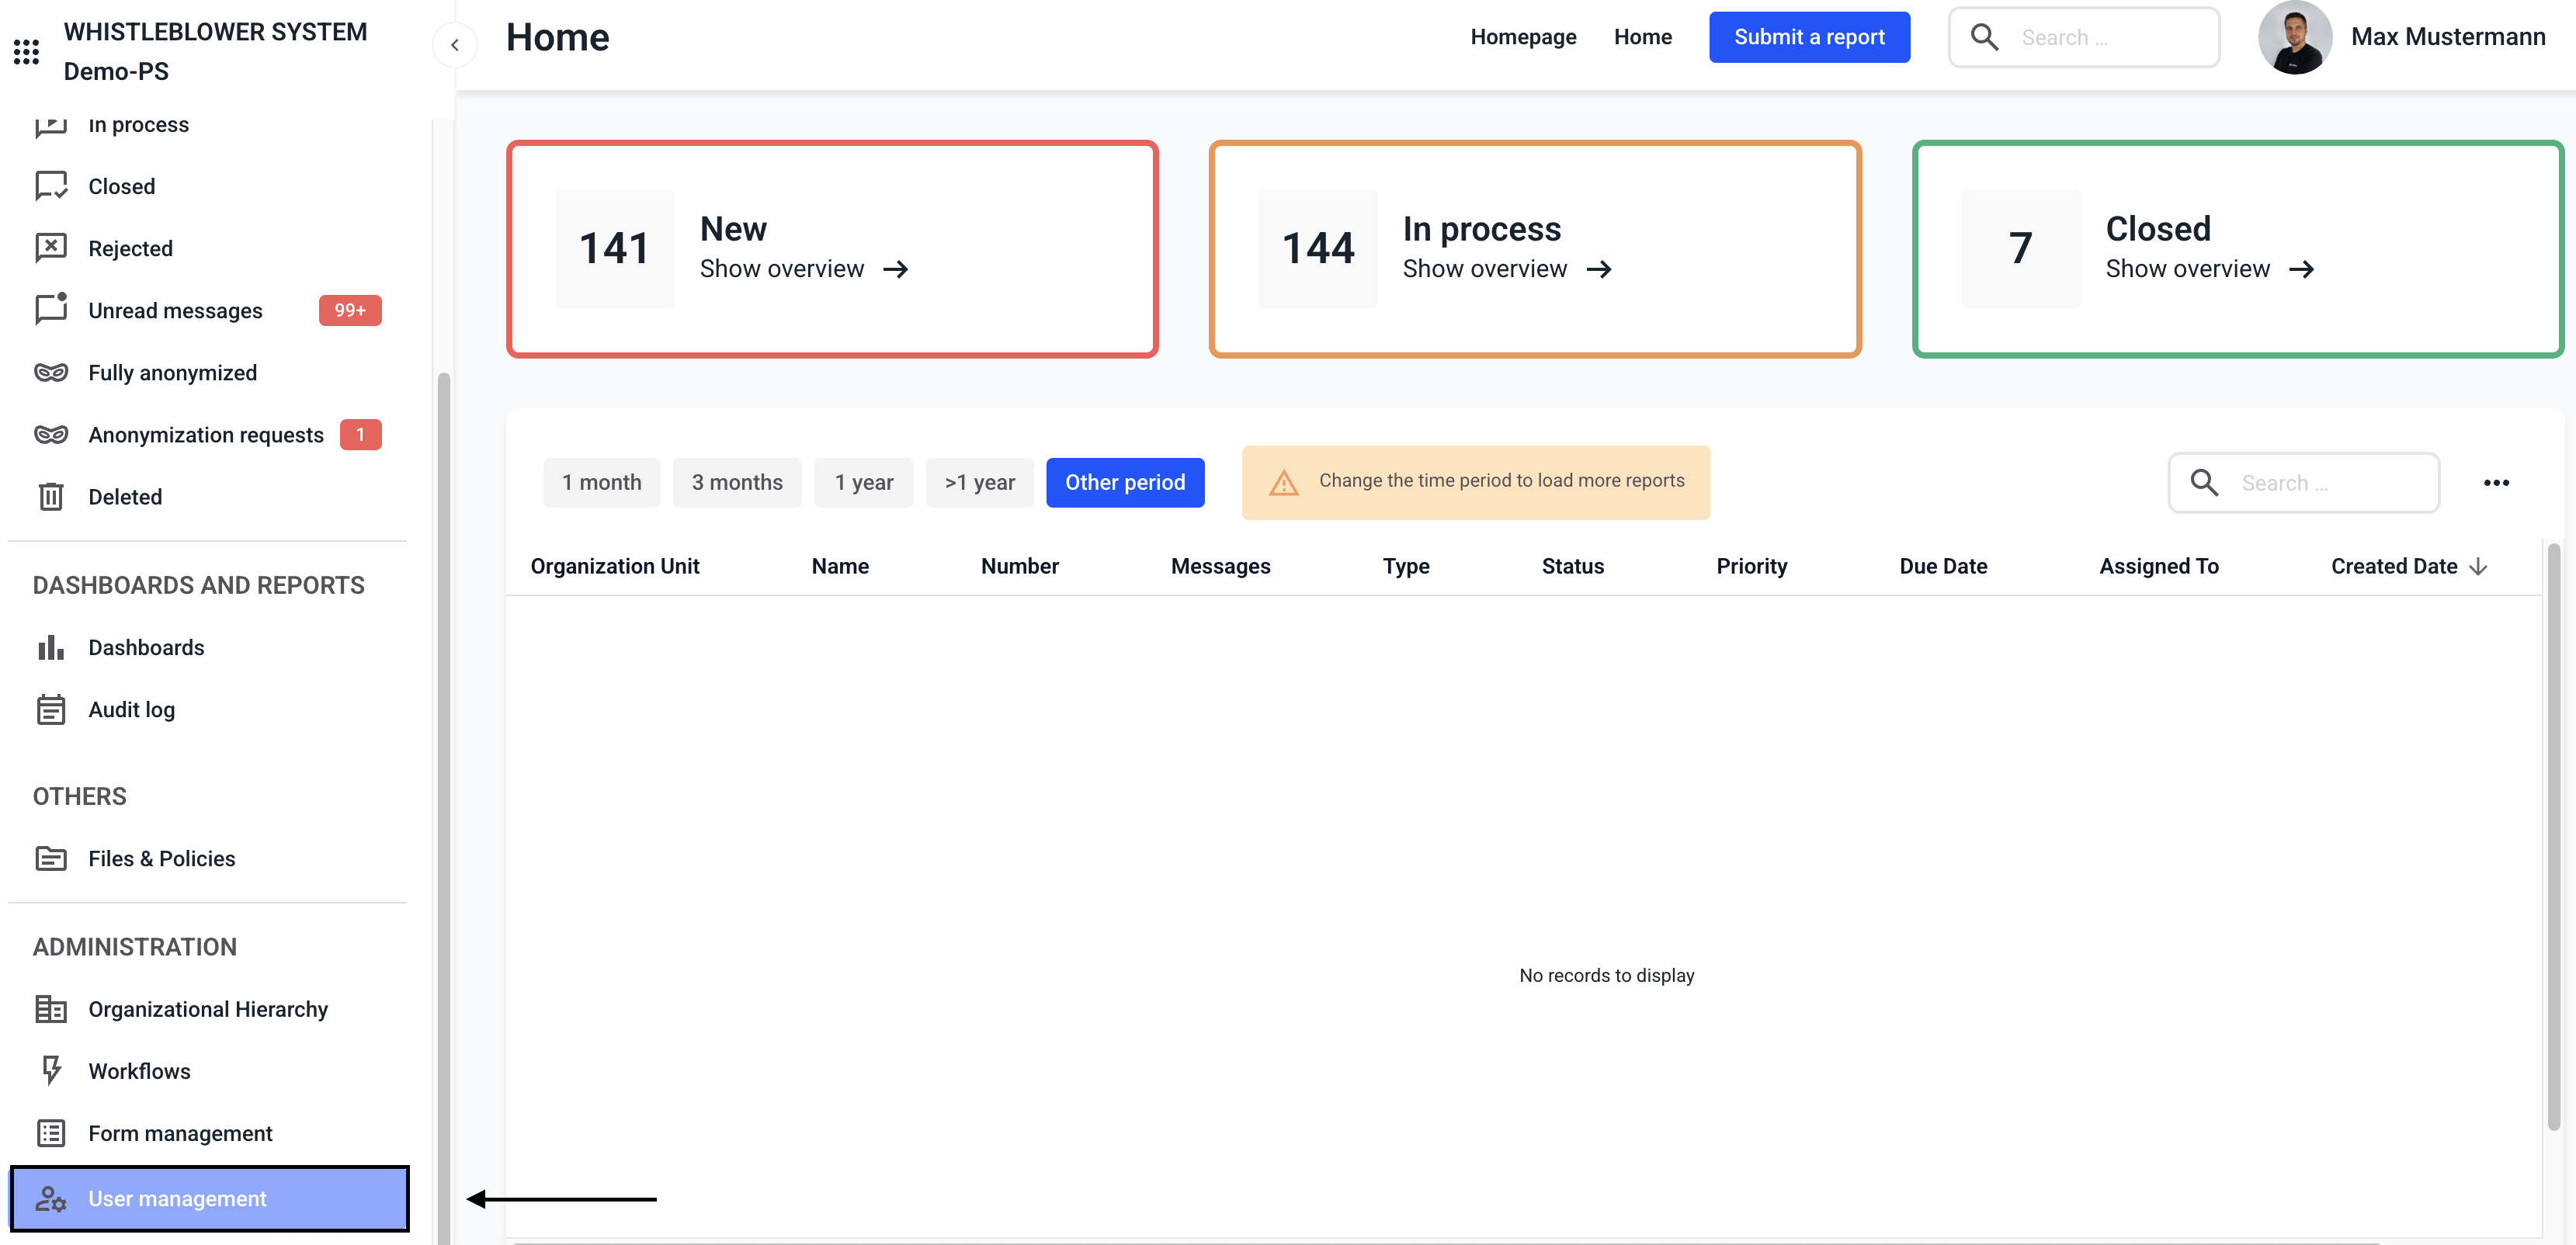Viewport: 2576px width, 1245px height.
Task: Choose the Other period option
Action: click(x=1125, y=483)
